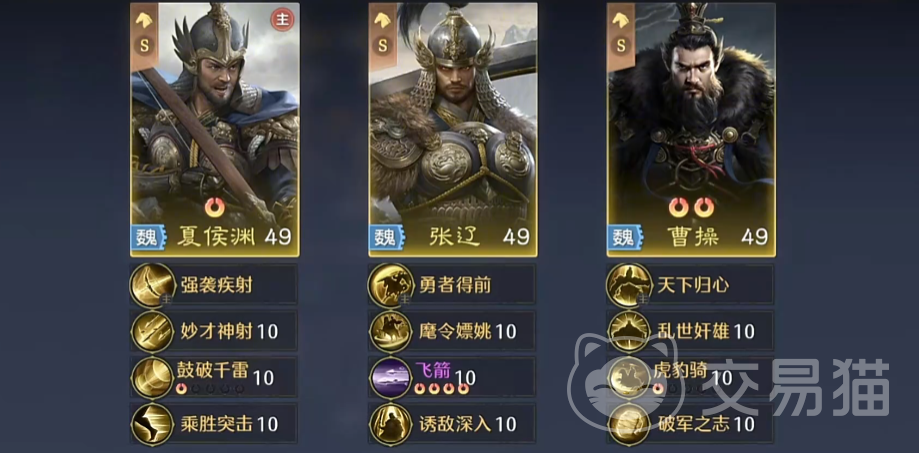Tap the 乘胜突击 skill icon
Screen dimensions: 919x453
[x=152, y=423]
